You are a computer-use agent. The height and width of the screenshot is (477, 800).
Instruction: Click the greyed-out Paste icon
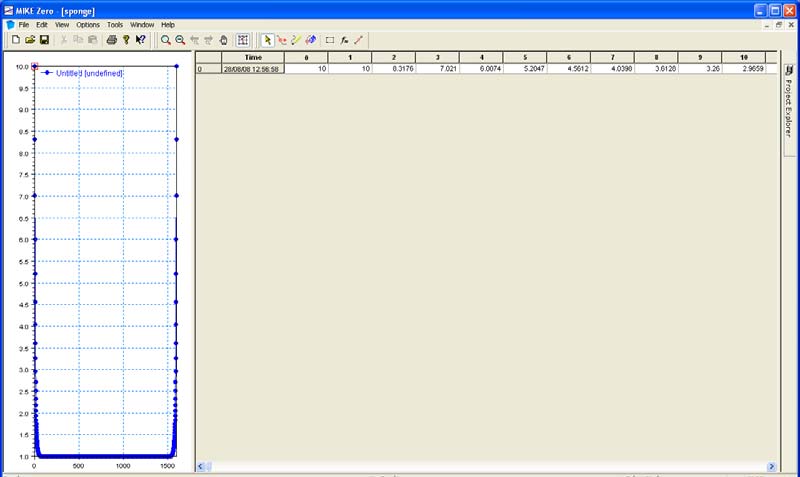[x=92, y=40]
